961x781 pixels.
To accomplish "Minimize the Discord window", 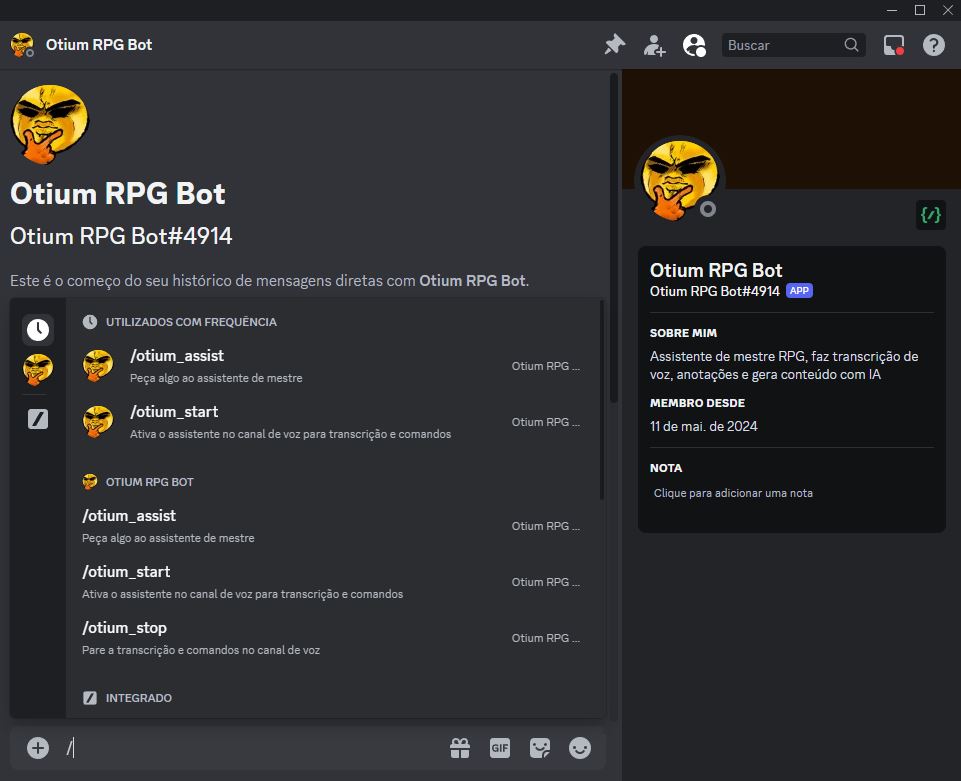I will point(892,10).
